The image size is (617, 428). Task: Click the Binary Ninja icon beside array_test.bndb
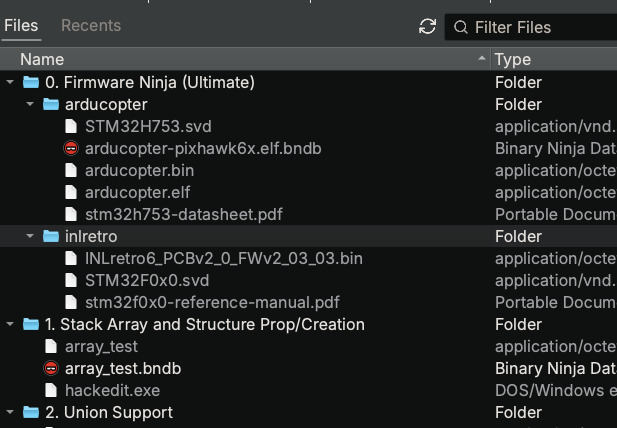point(51,368)
